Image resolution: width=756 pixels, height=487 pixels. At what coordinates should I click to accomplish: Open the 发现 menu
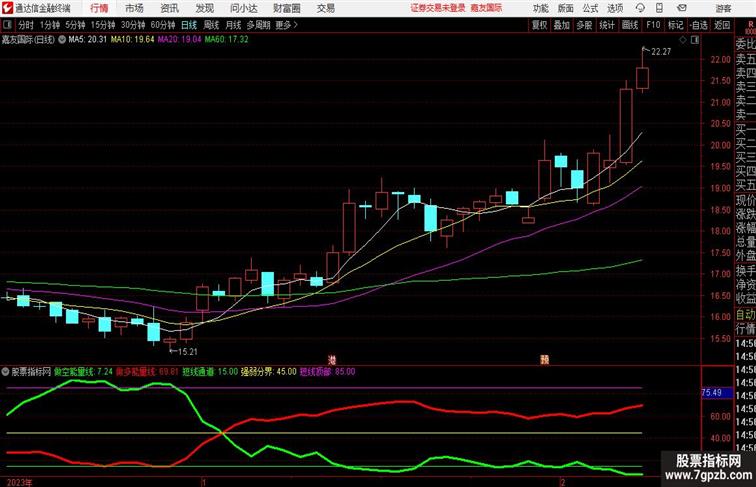[204, 8]
